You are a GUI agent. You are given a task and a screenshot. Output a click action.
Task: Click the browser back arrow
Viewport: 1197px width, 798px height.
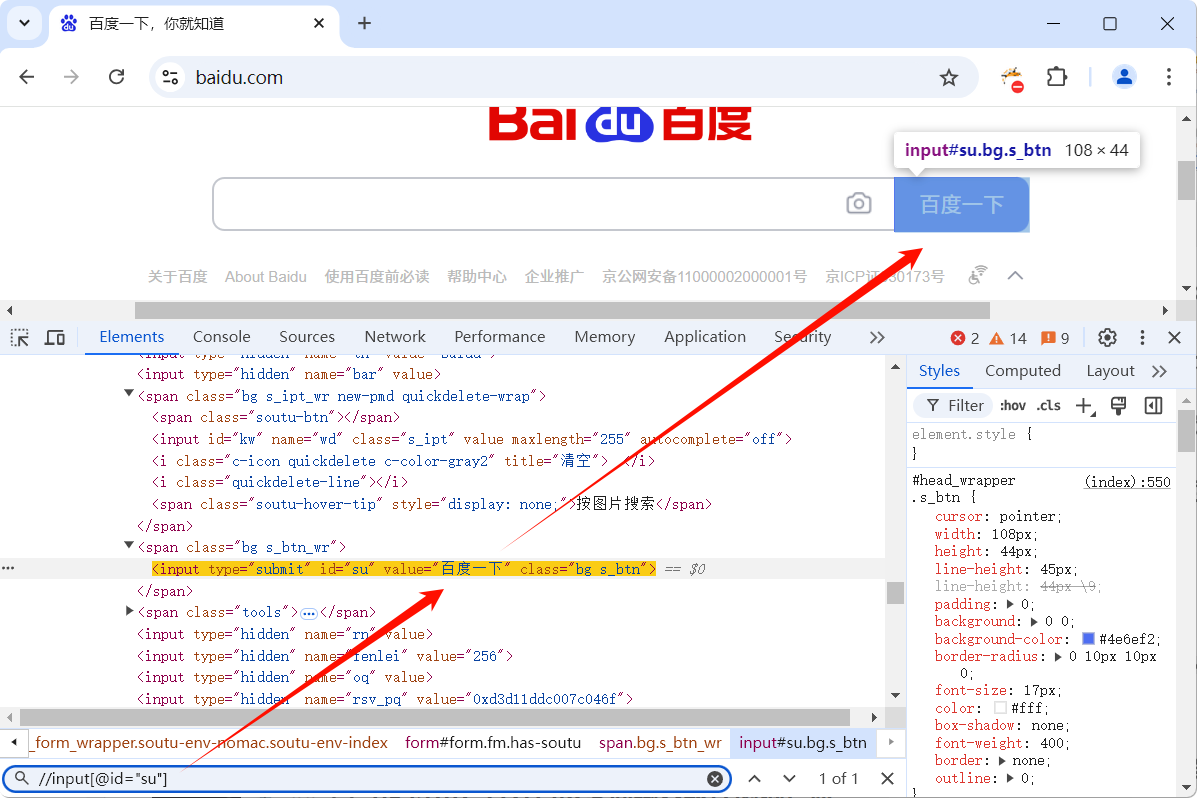27,77
